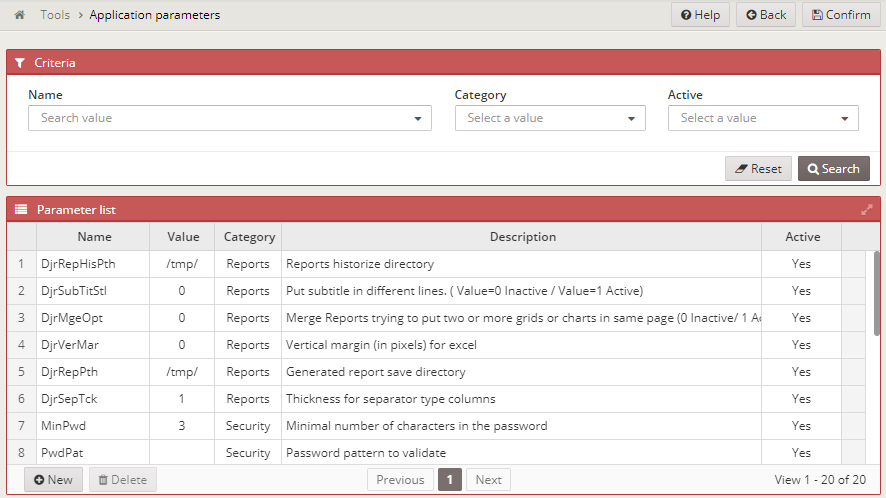
Task: Click the list icon beside Parameter list
Action: click(21, 210)
